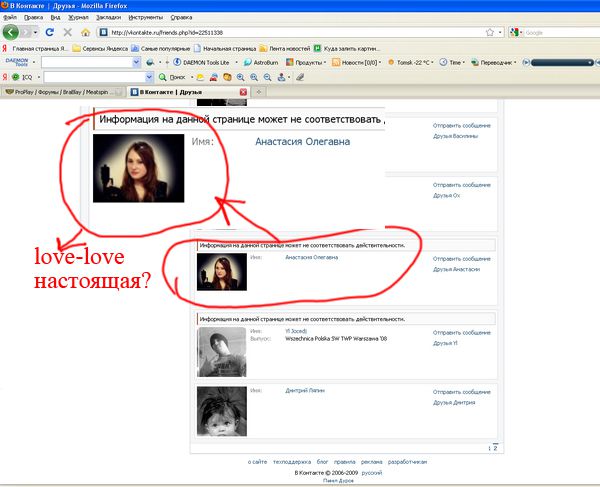Click the Google search engine icon
600x487 pixels.
tap(514, 33)
